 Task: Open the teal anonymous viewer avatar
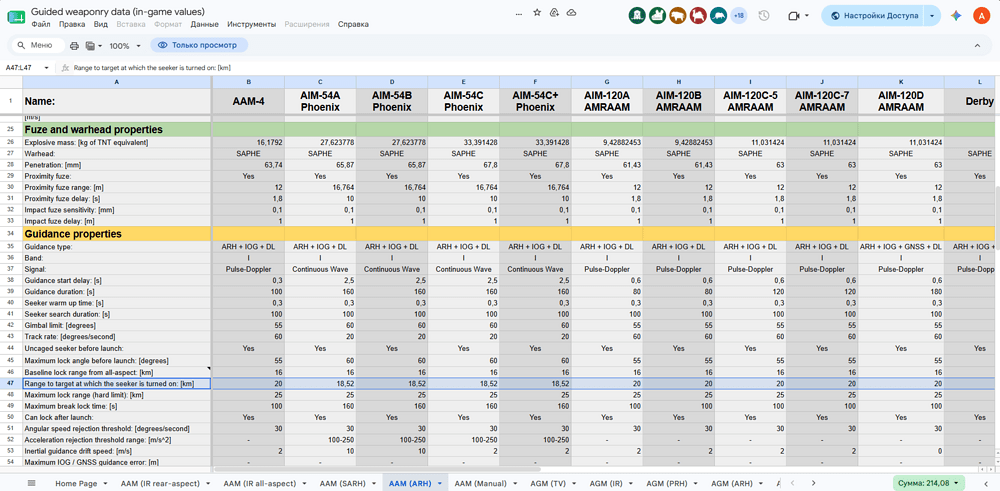719,16
